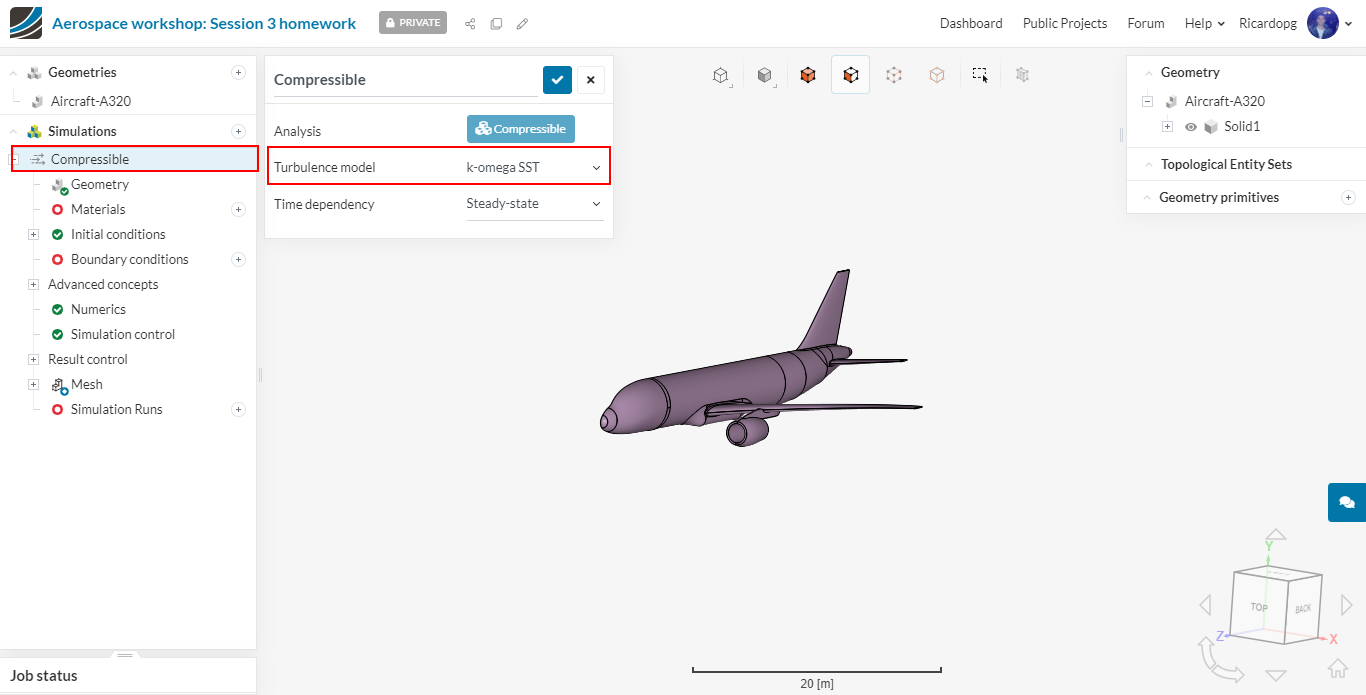Open the view options cube dropdown

tap(720, 75)
